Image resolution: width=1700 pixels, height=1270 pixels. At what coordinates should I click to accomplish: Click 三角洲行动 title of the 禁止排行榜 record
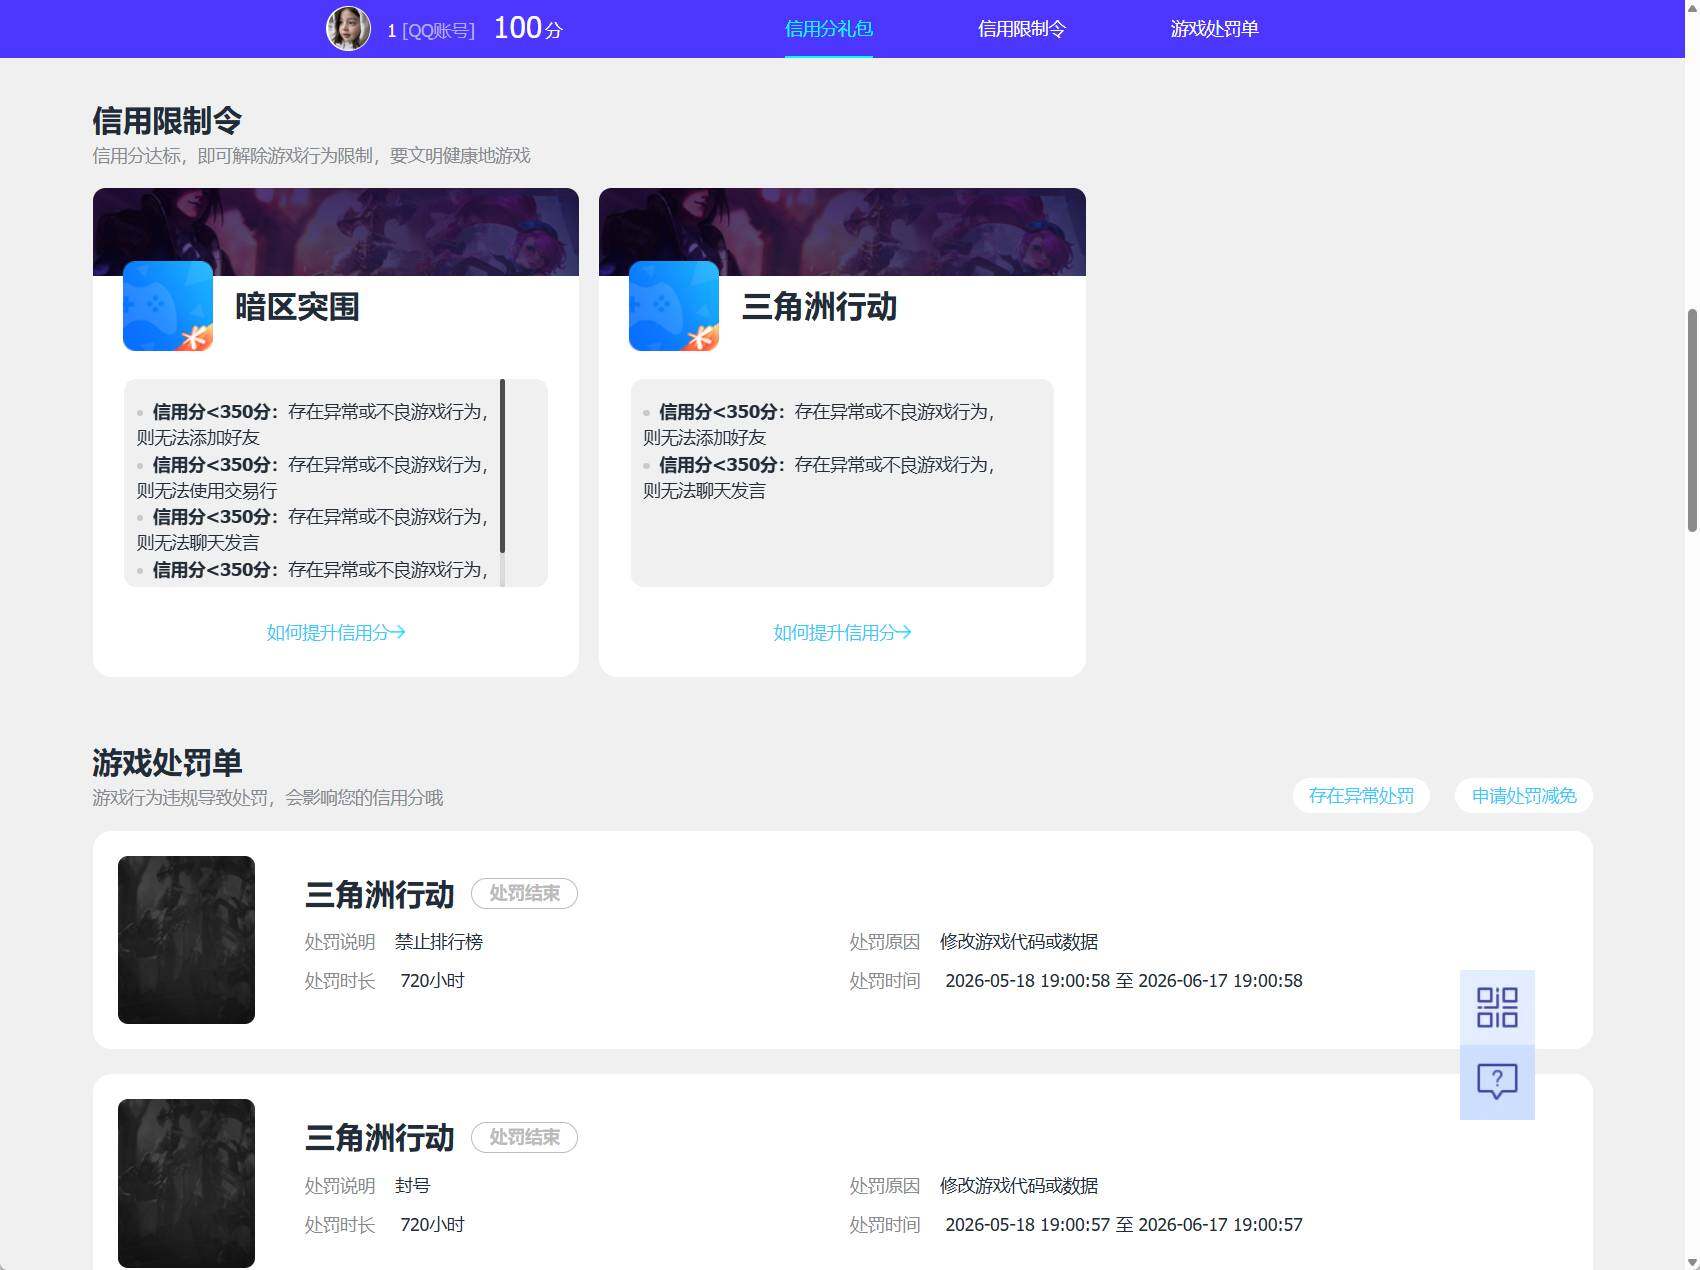click(379, 893)
